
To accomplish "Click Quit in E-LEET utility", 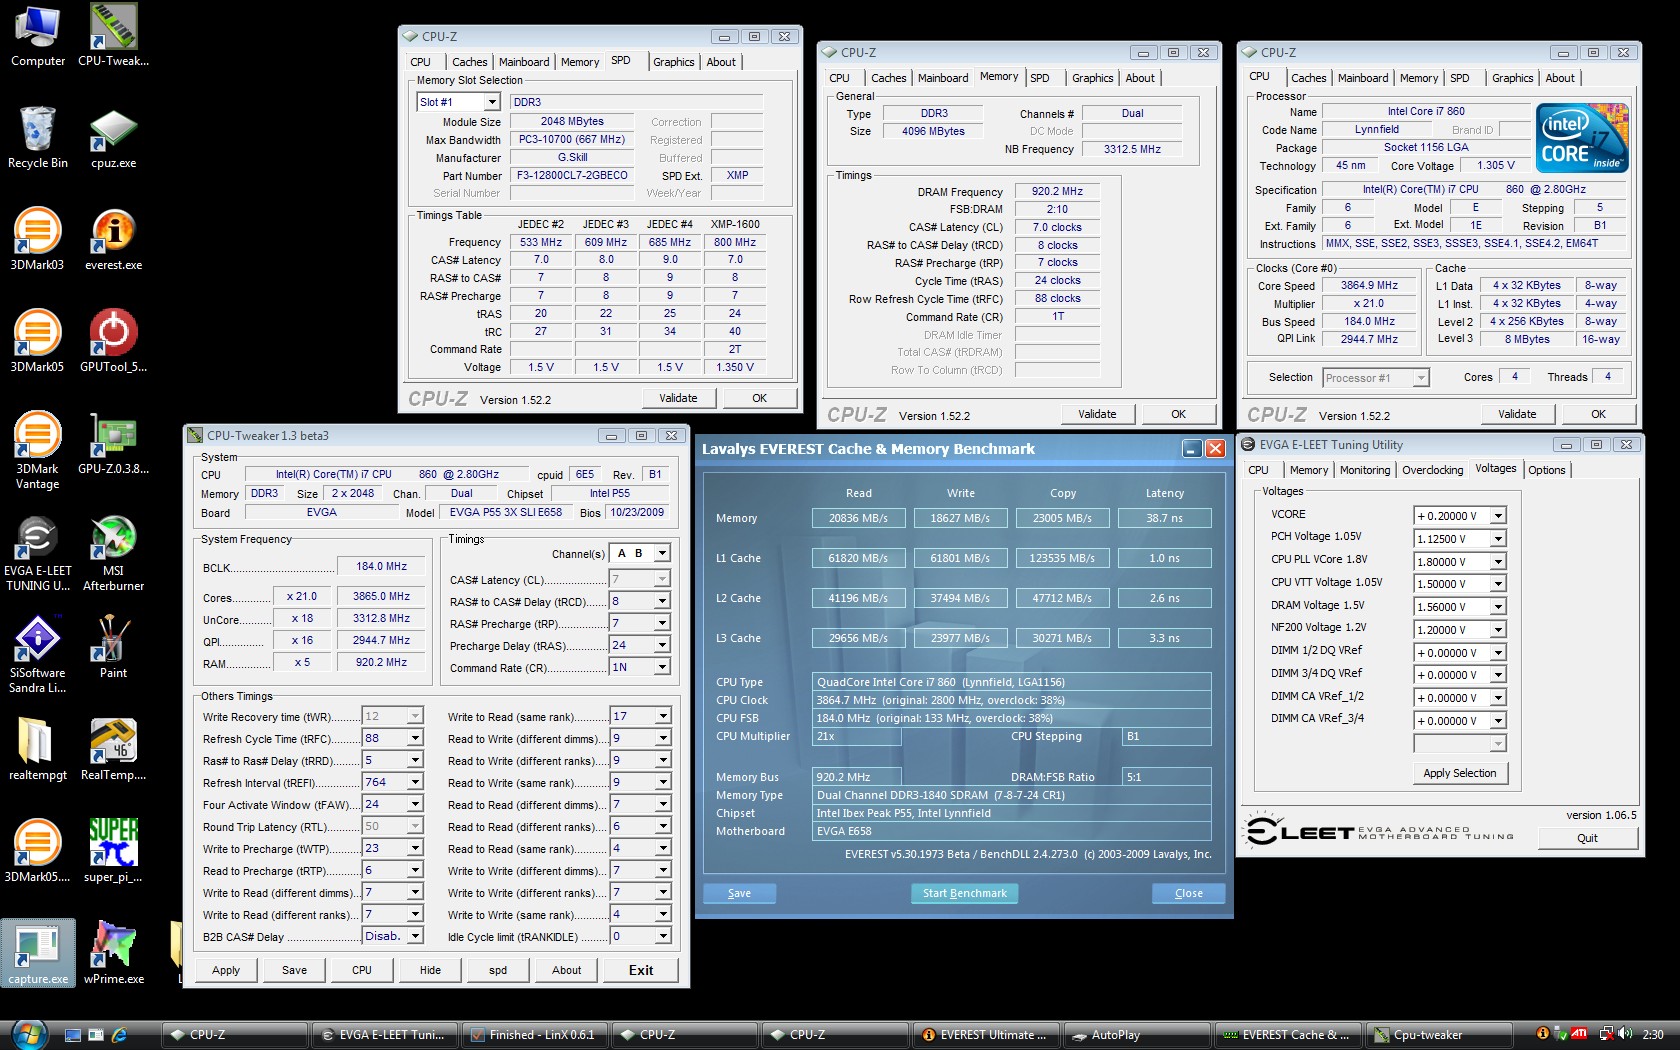I will (x=1587, y=838).
